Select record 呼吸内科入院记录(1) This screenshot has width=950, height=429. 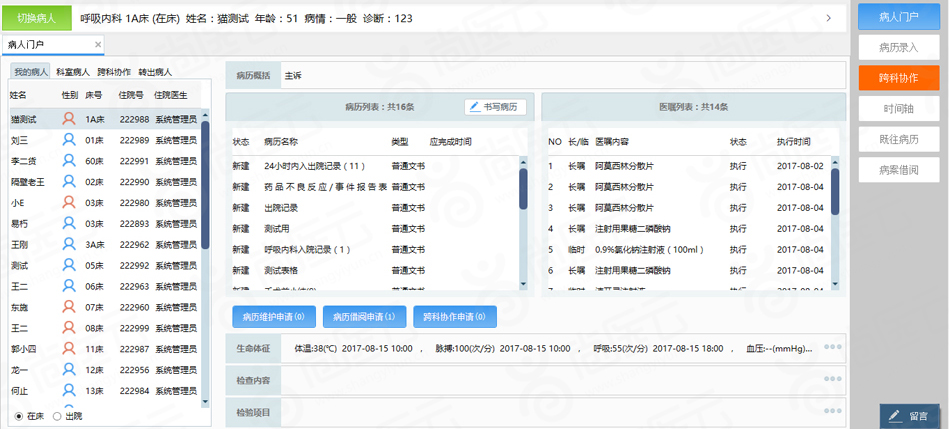(375, 250)
